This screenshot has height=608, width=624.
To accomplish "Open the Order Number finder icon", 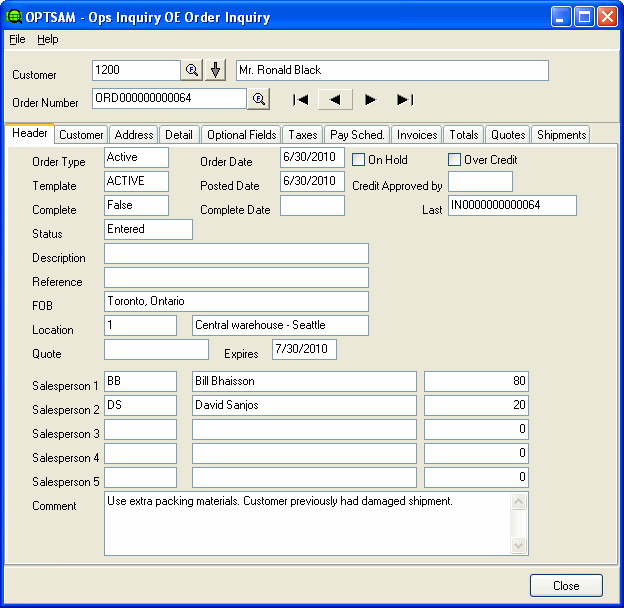I will [259, 98].
